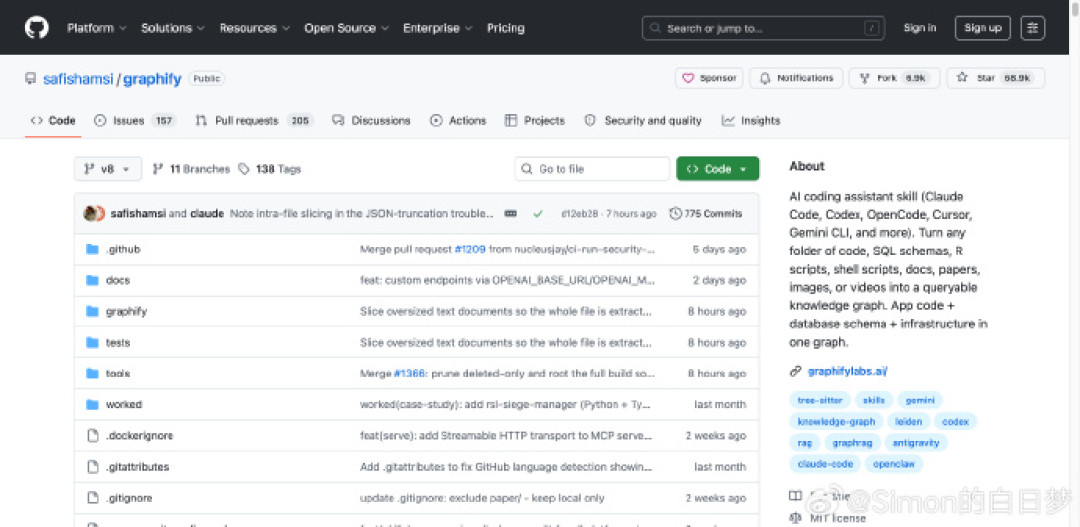Open pull request #1209 link

470,249
